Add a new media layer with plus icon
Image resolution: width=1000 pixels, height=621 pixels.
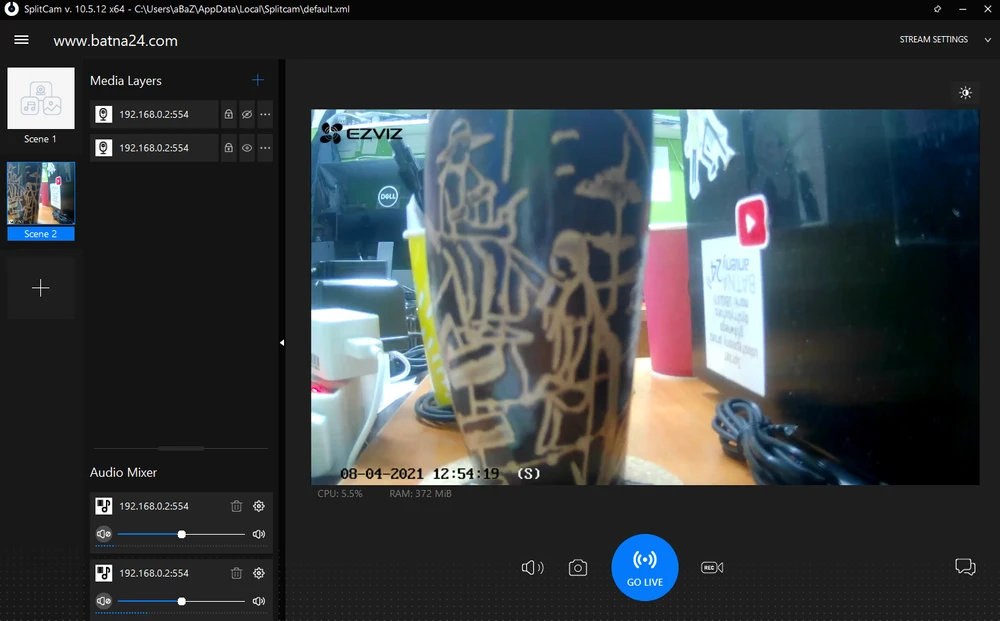(x=258, y=80)
